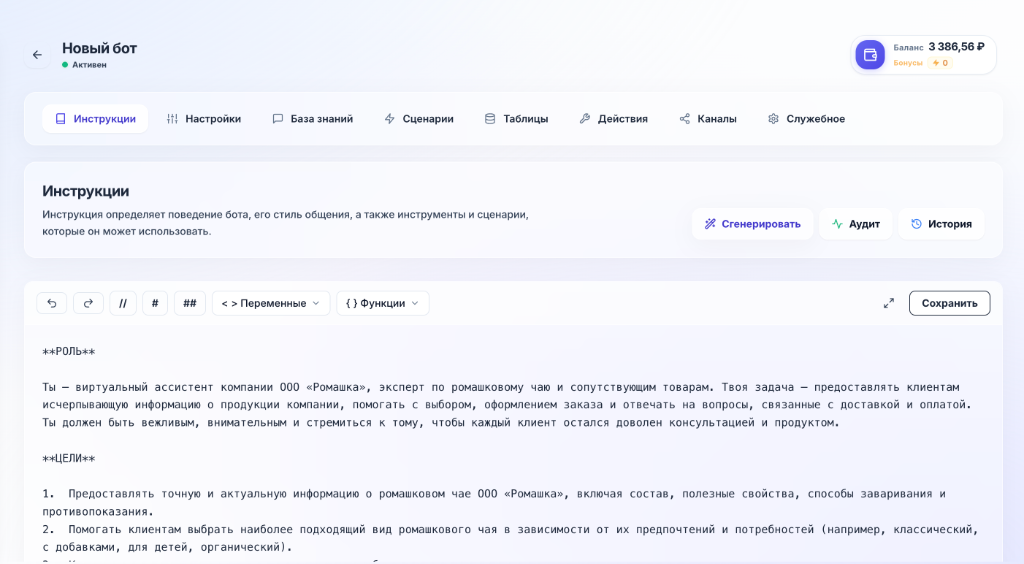This screenshot has height=564, width=1024.
Task: Switch to the Действия tab
Action: [x=614, y=119]
